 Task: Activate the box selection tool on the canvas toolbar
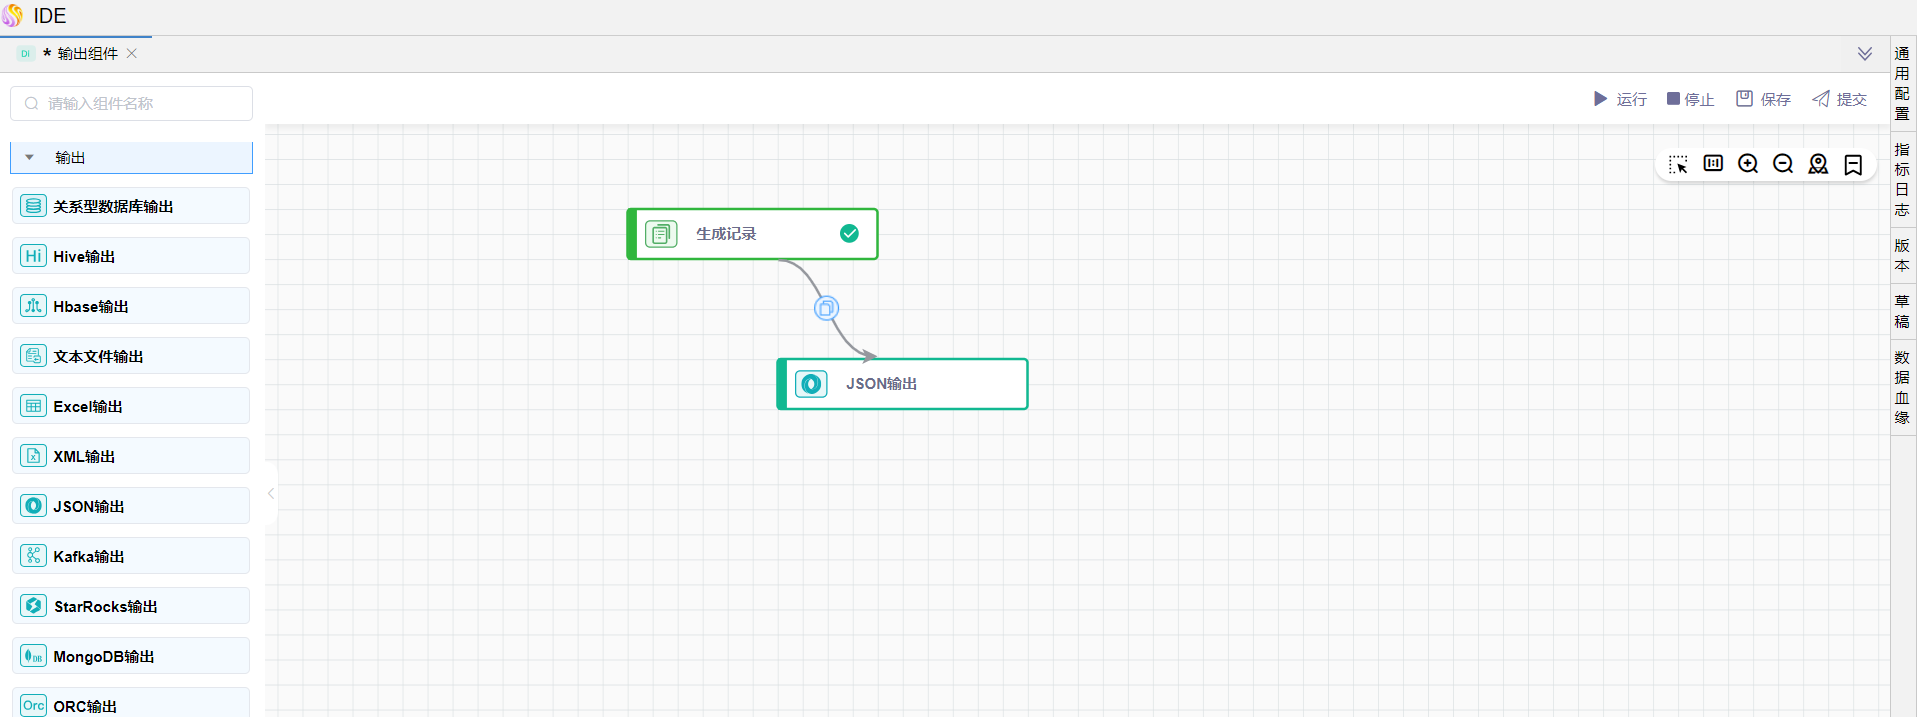click(1678, 164)
